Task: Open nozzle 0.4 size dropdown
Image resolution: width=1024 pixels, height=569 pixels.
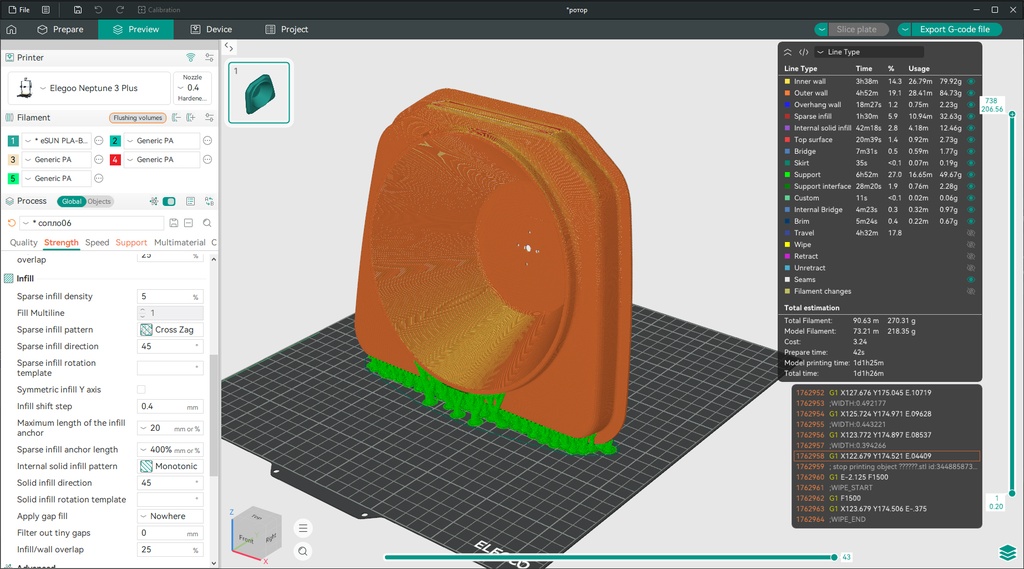Action: point(192,88)
